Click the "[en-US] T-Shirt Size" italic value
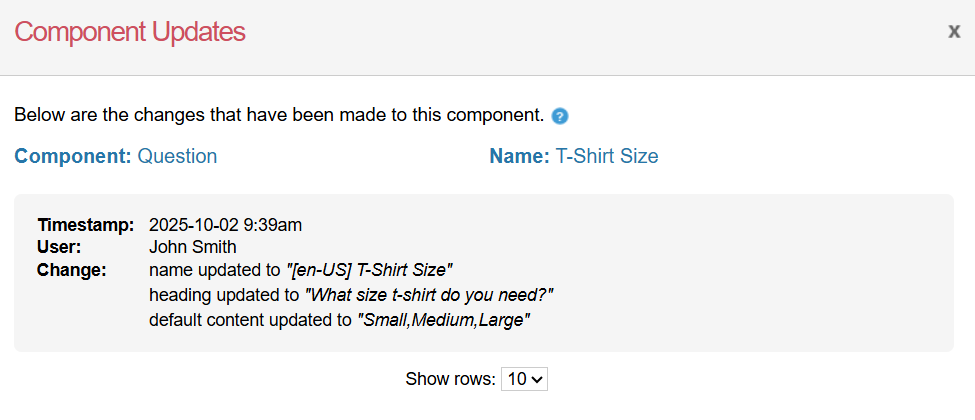 370,270
